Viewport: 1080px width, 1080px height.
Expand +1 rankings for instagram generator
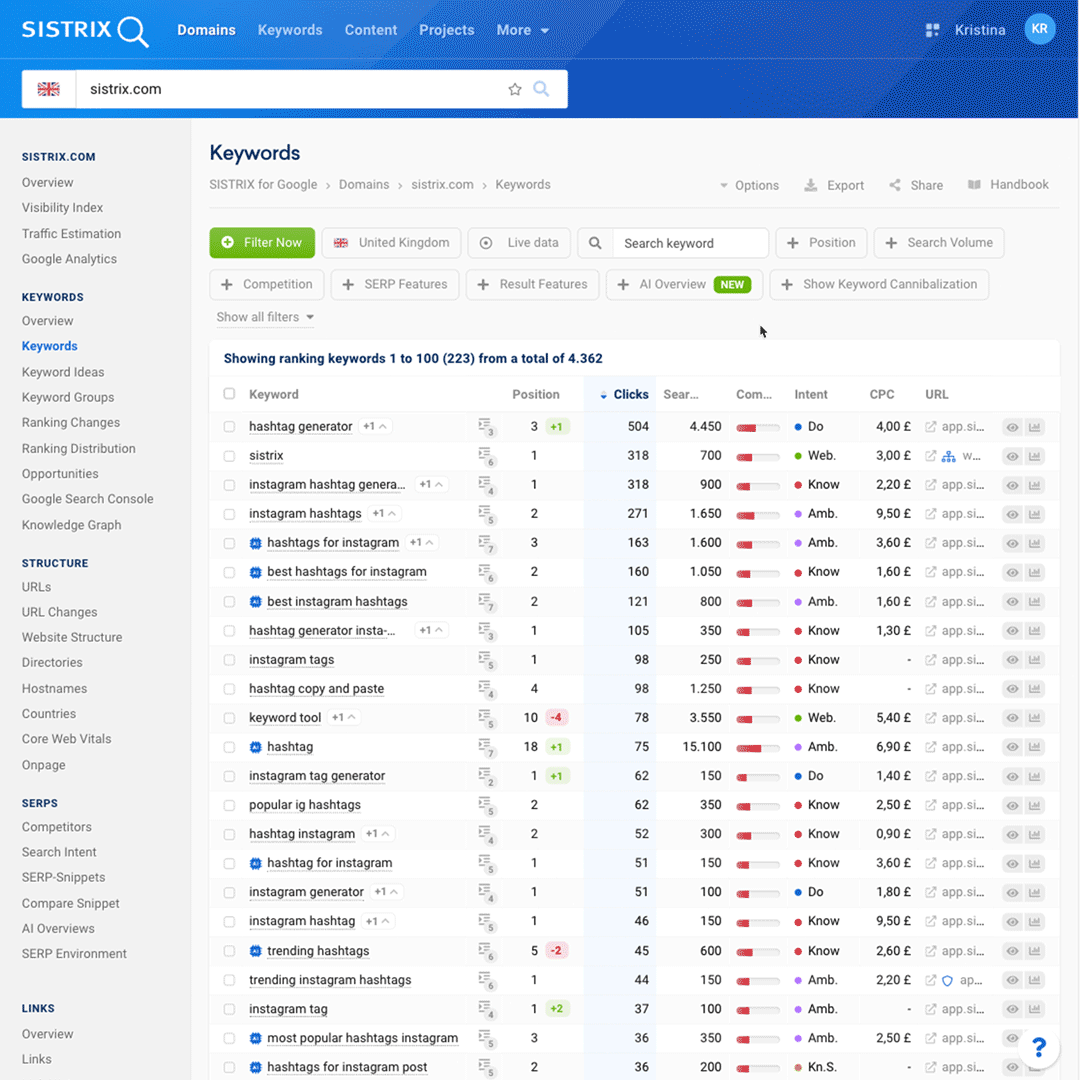tap(386, 891)
